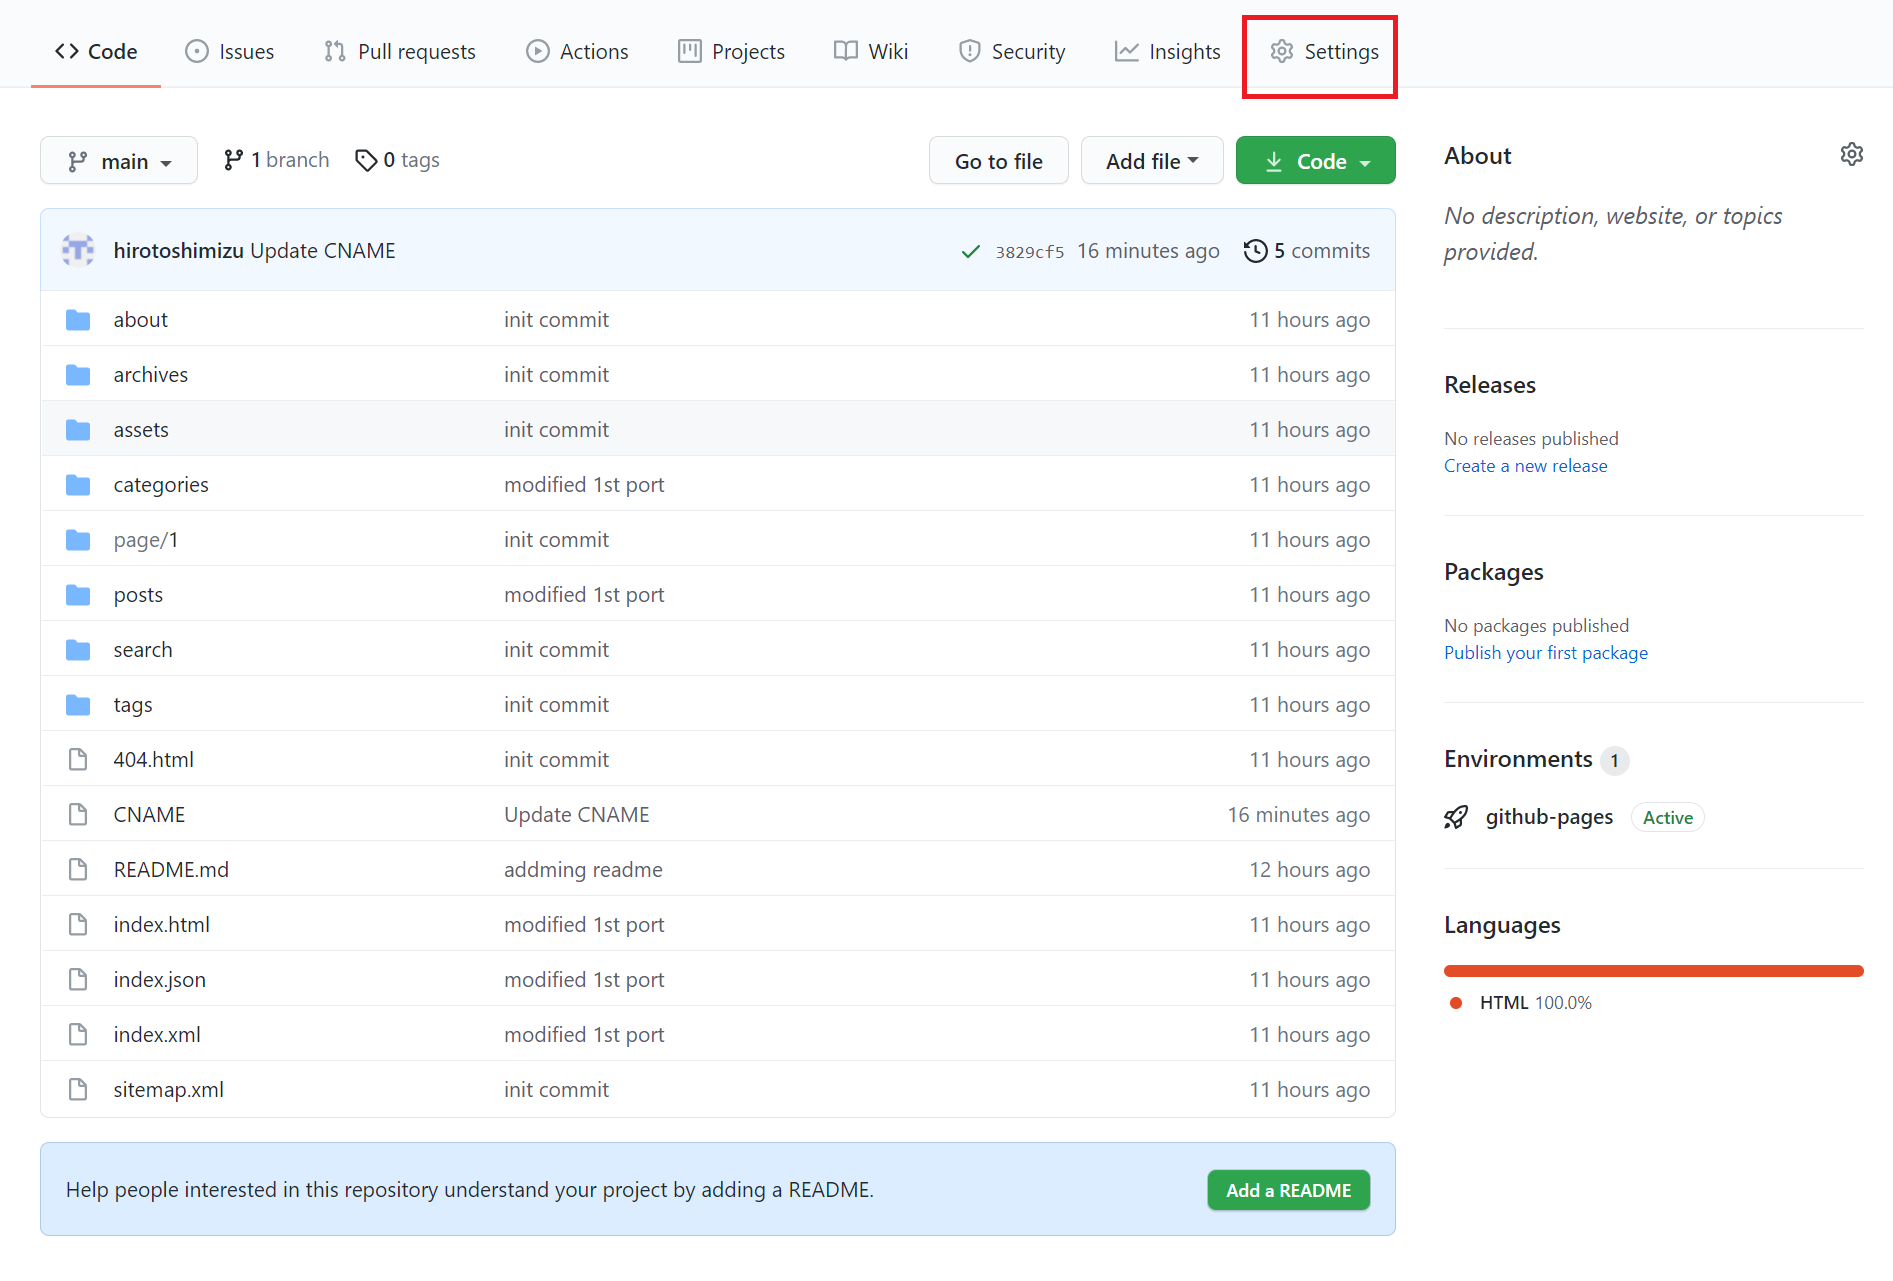Screen dimensions: 1893x1281
Task: Click the green commit status checkmark
Action: (970, 251)
